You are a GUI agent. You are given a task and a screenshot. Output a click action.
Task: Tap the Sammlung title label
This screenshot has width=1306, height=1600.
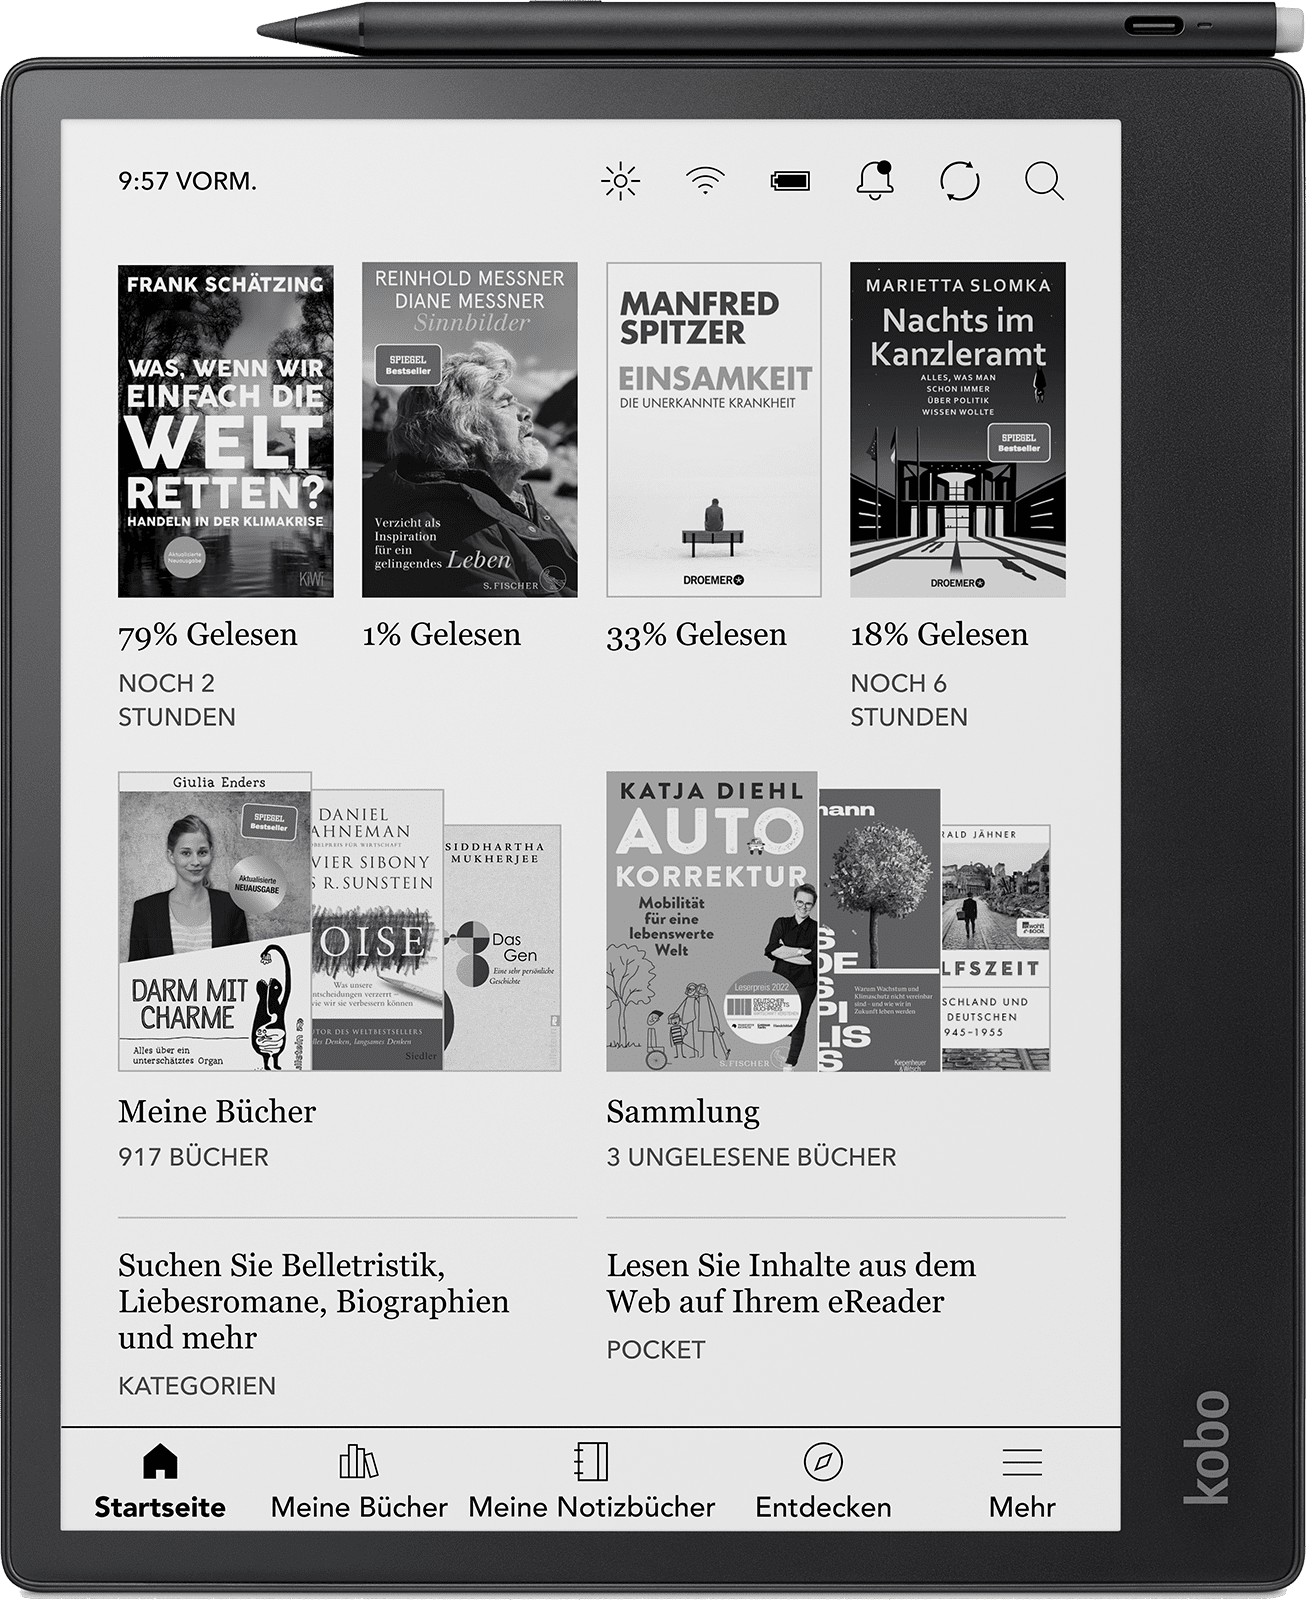[683, 1112]
